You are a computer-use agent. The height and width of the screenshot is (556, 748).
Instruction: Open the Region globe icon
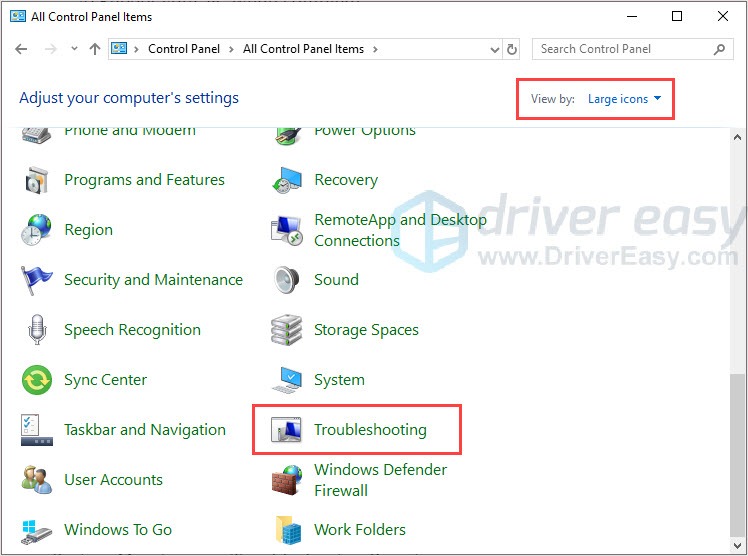[x=37, y=230]
